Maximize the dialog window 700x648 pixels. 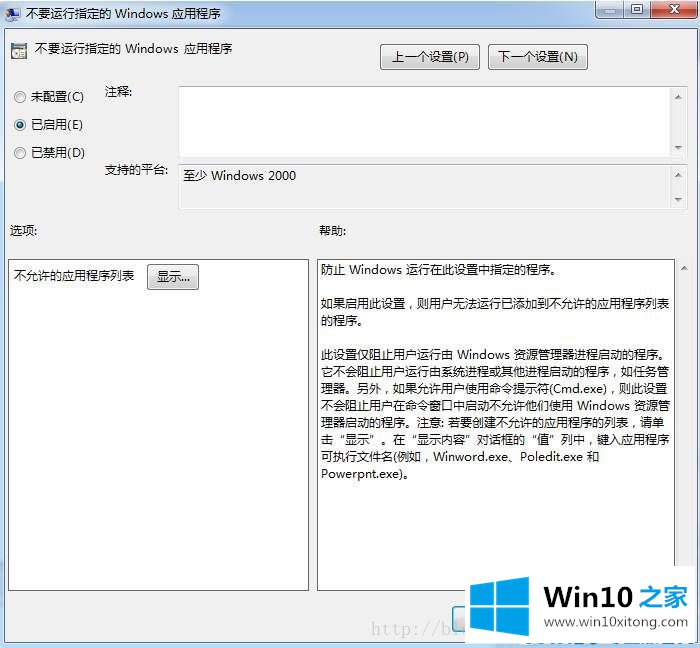click(x=637, y=9)
